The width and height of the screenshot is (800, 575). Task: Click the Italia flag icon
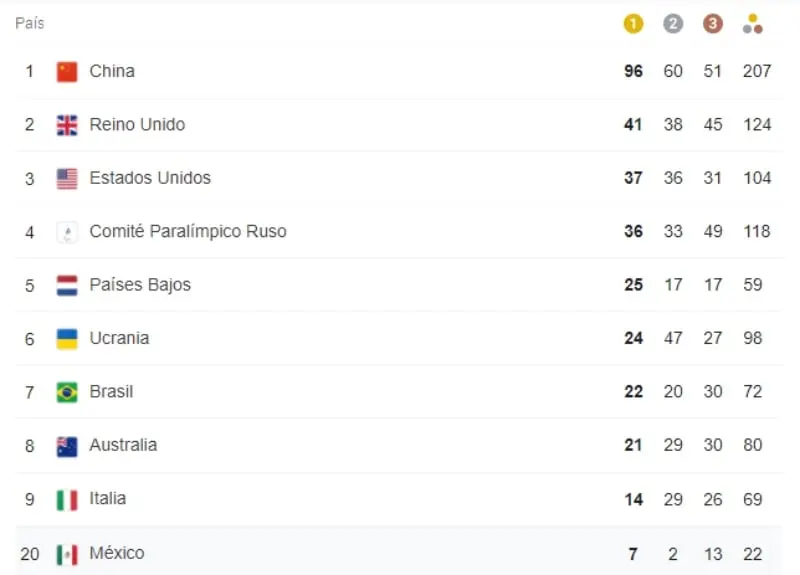coord(67,500)
